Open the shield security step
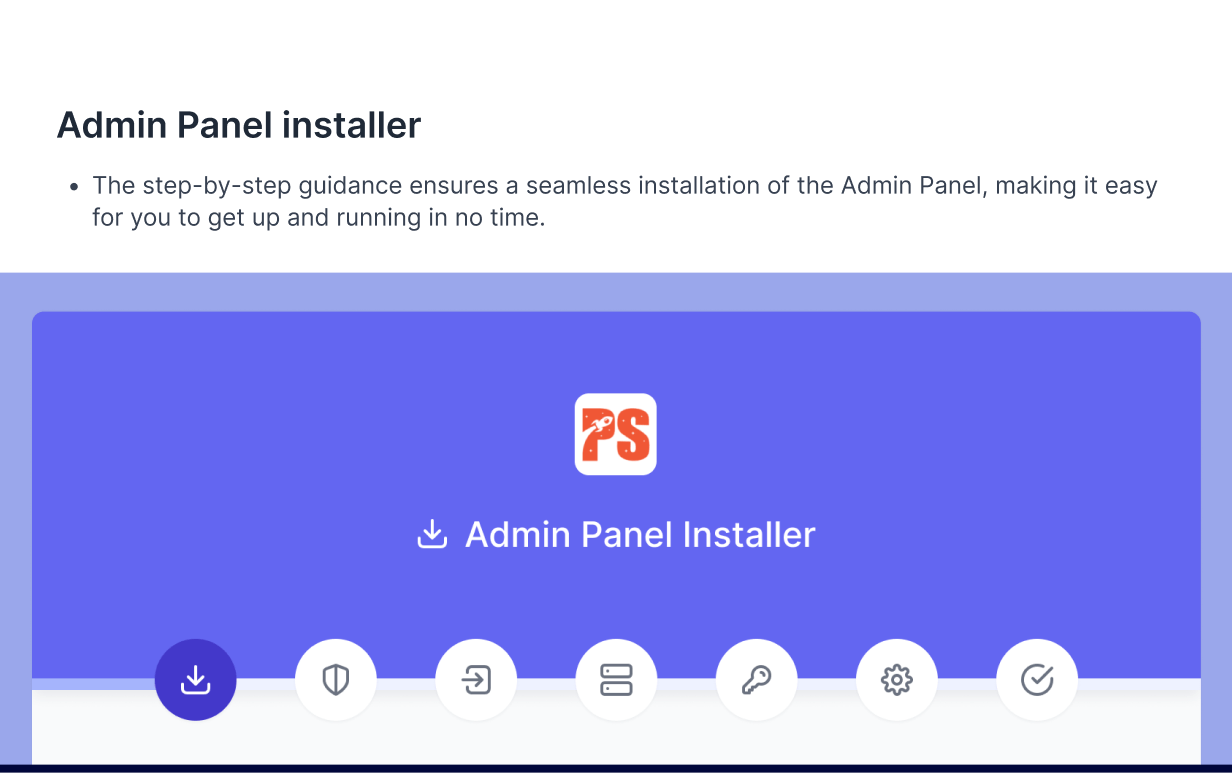The image size is (1232, 773). coord(336,680)
